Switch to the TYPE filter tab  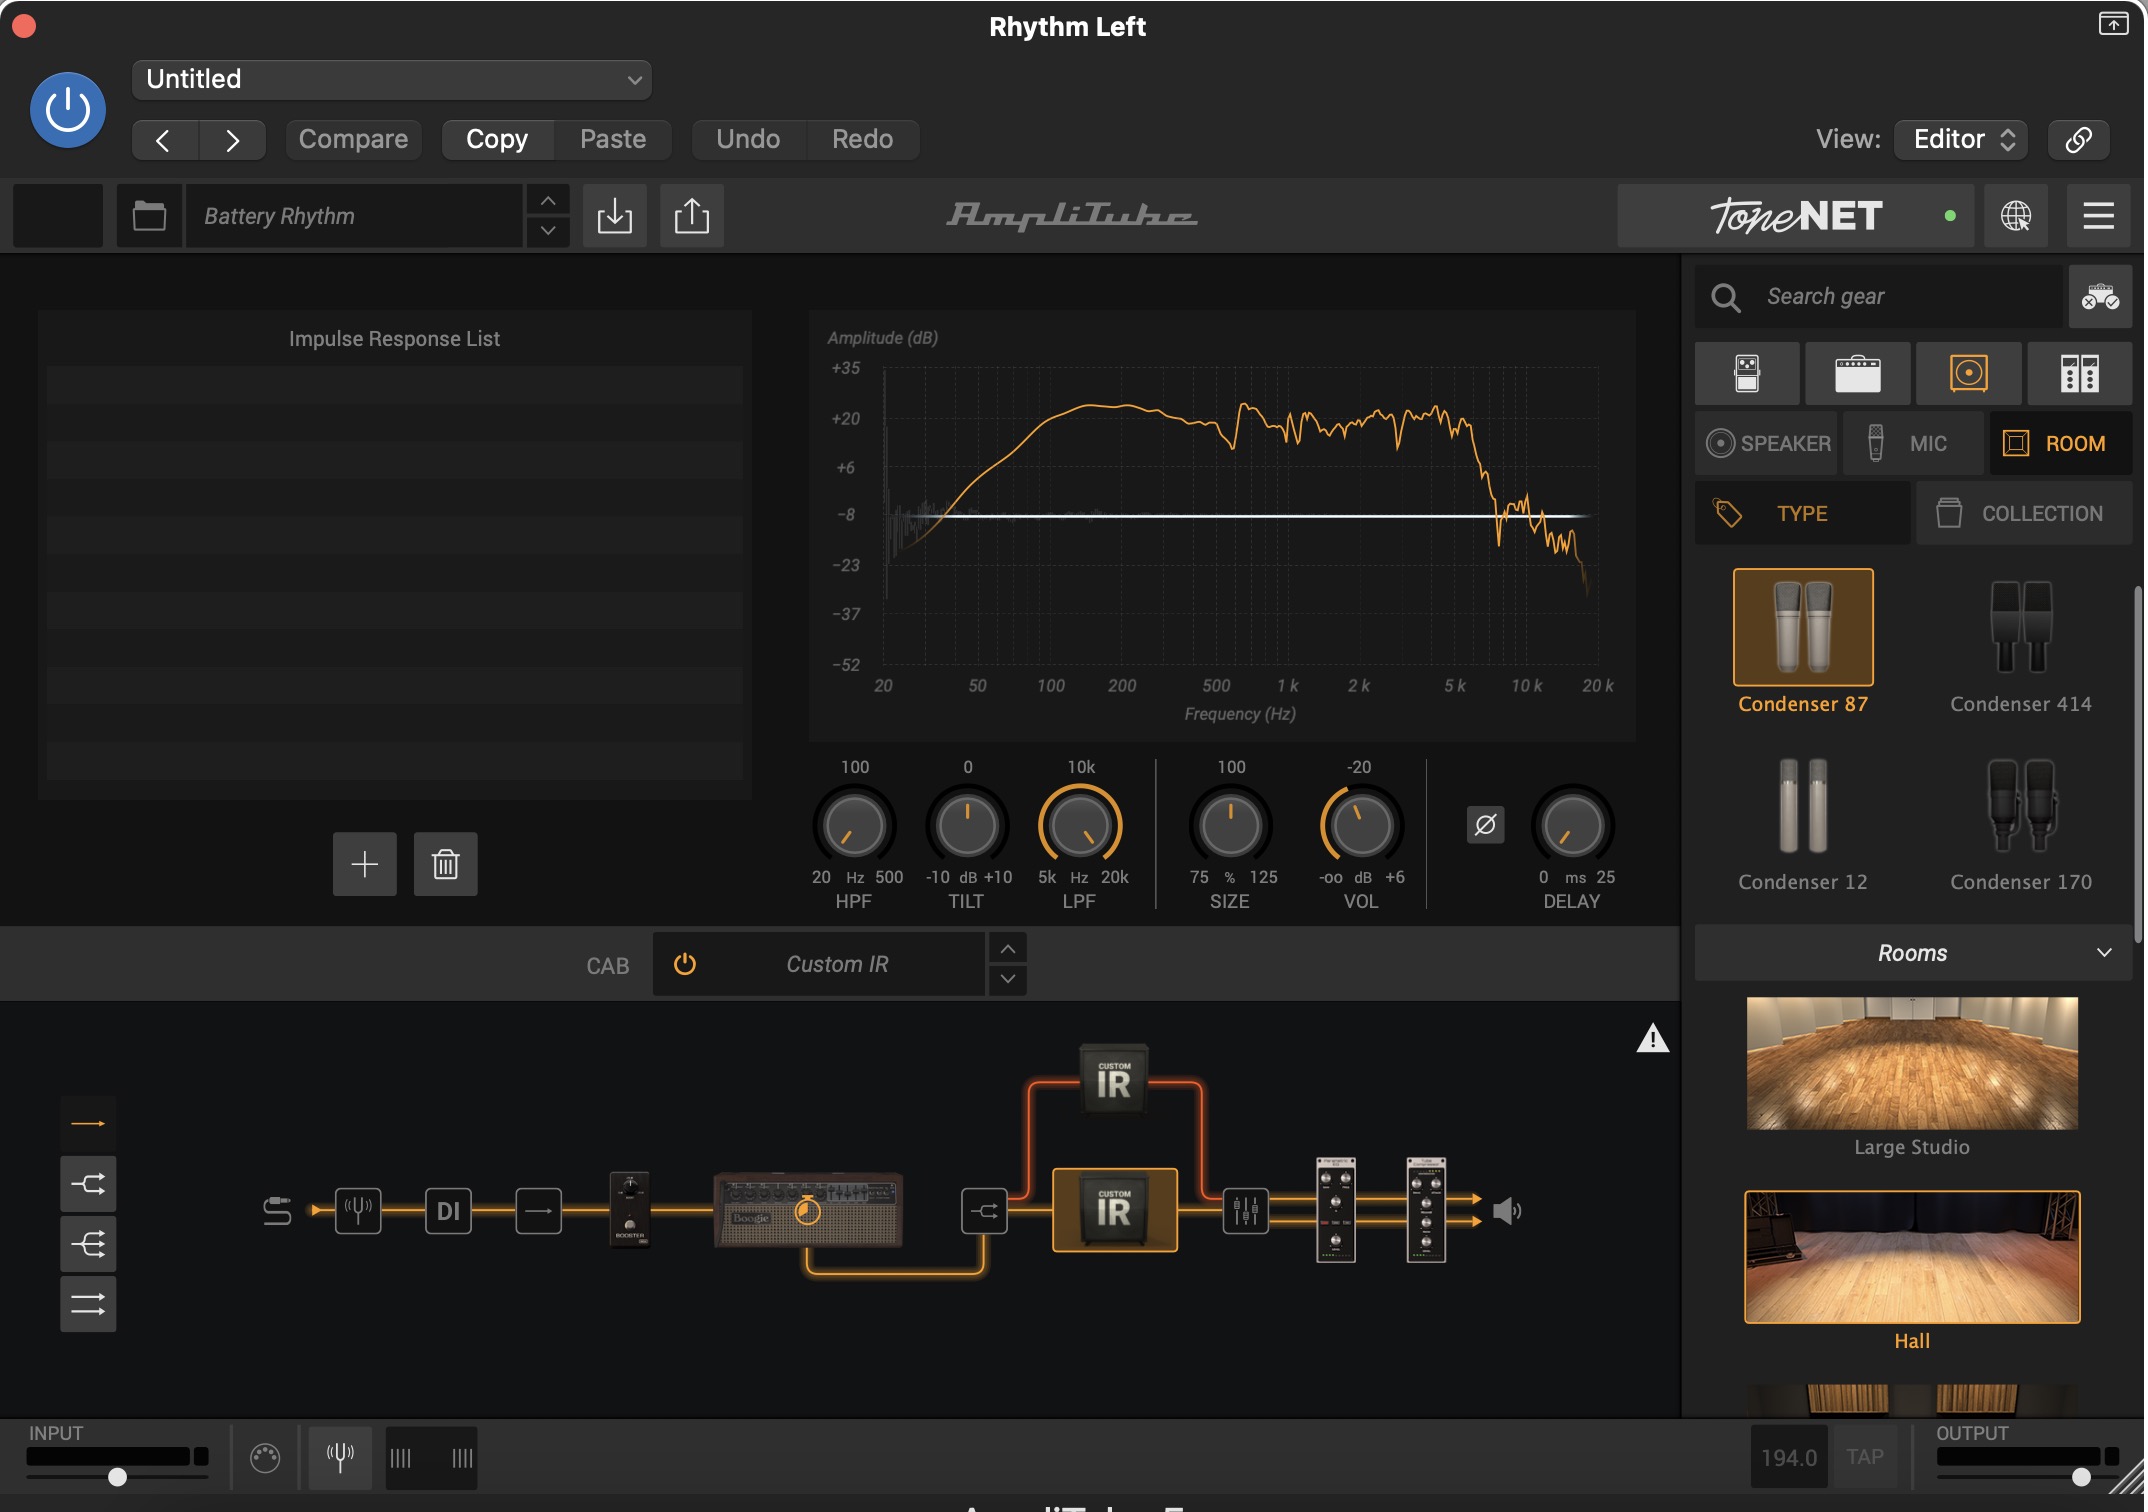click(1802, 513)
